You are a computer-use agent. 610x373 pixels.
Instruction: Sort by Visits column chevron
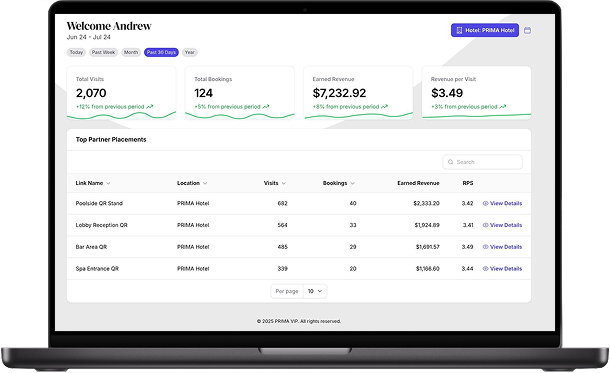click(284, 183)
